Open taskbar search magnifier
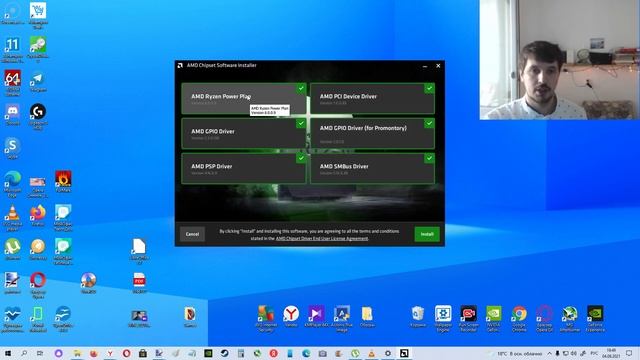640x360 pixels. [x=24, y=353]
